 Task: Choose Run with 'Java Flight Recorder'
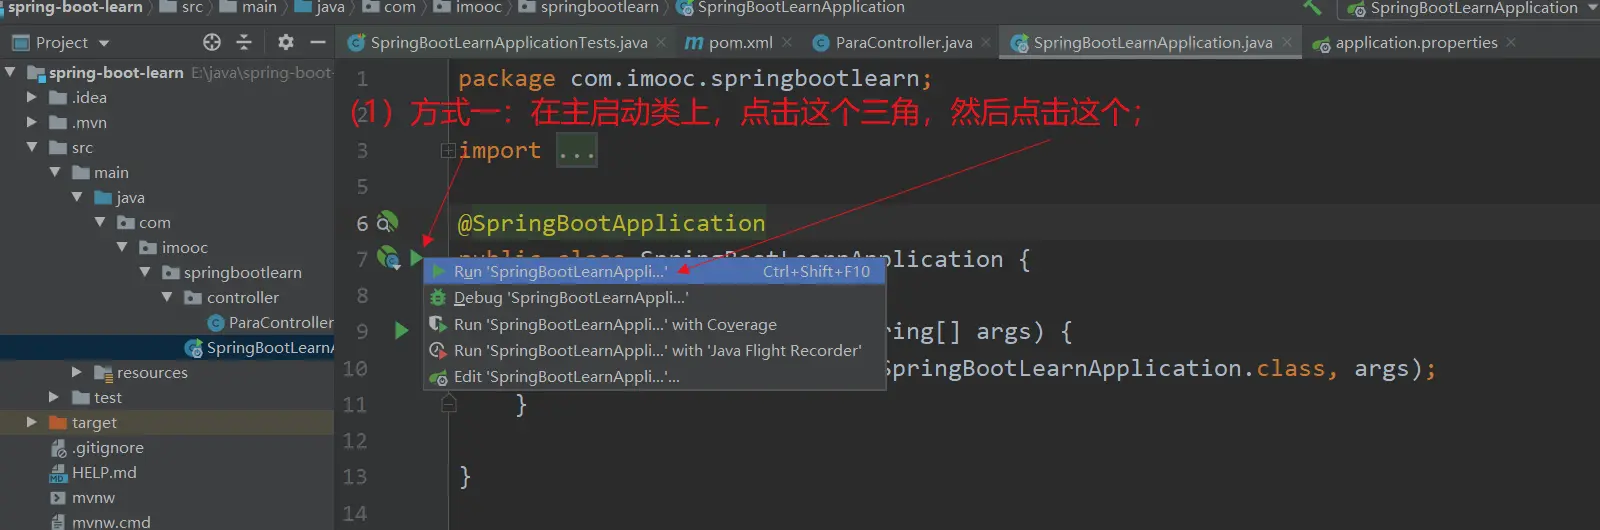[655, 350]
